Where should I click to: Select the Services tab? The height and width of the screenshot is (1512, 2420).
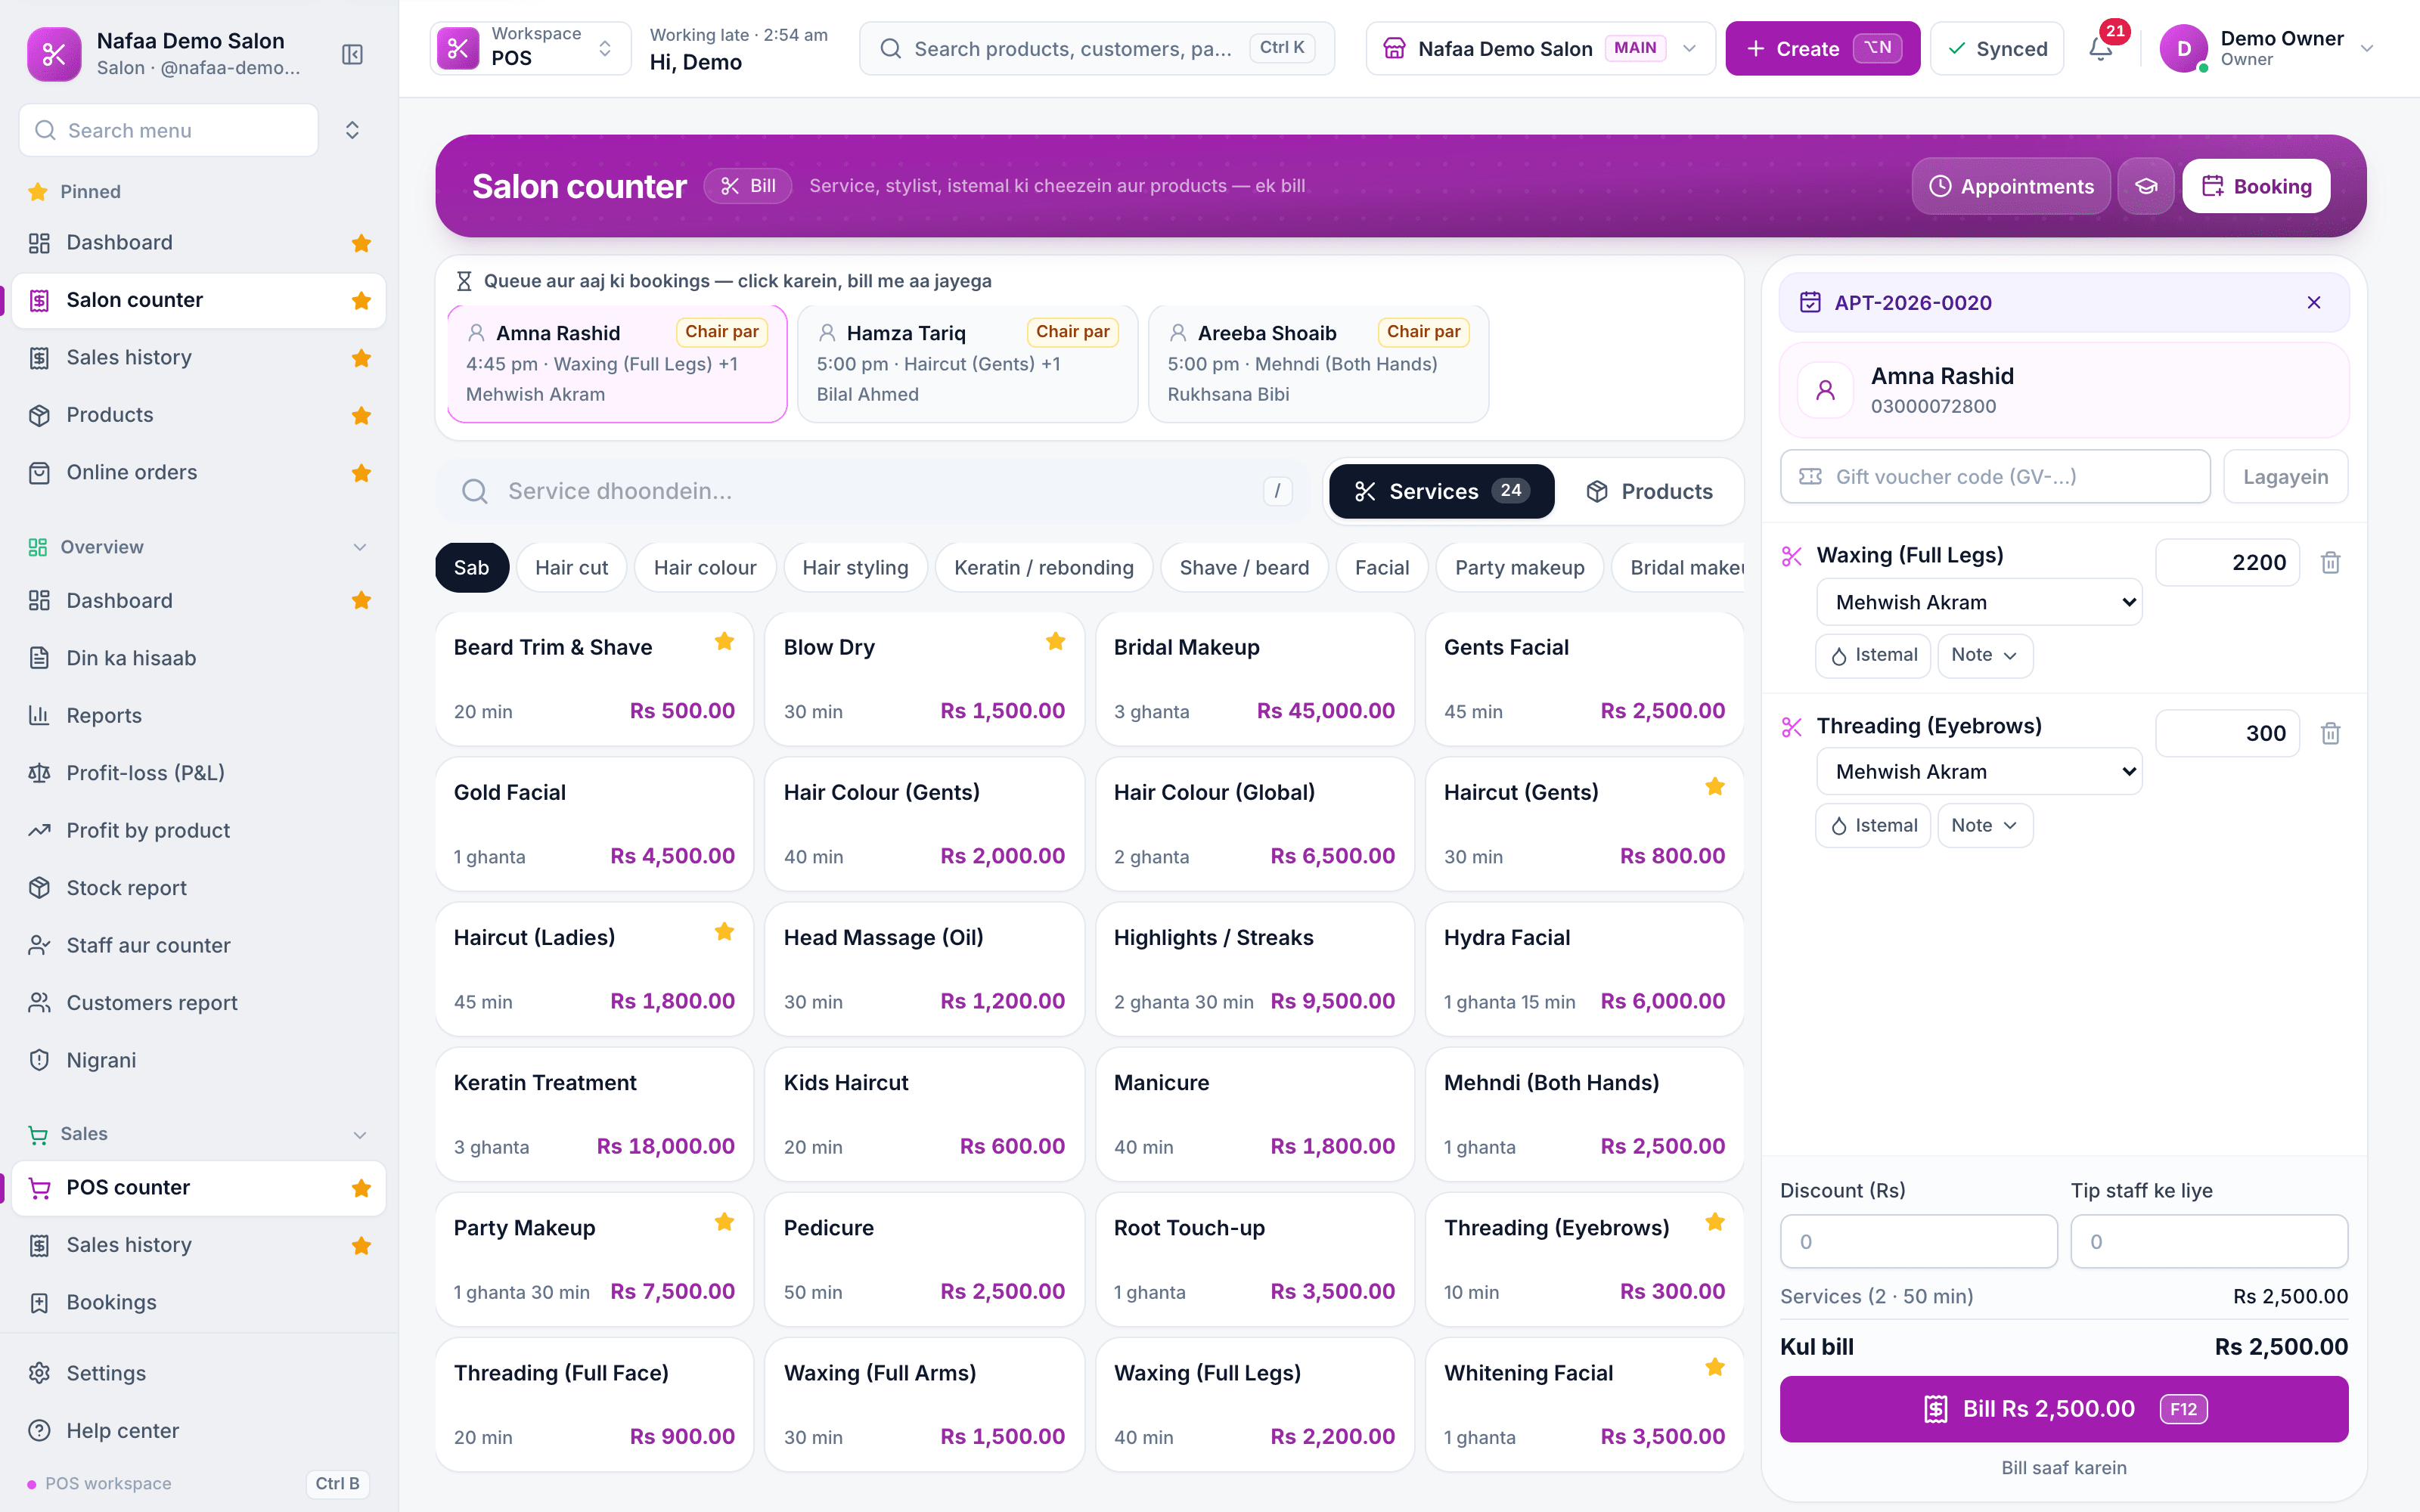(1441, 491)
